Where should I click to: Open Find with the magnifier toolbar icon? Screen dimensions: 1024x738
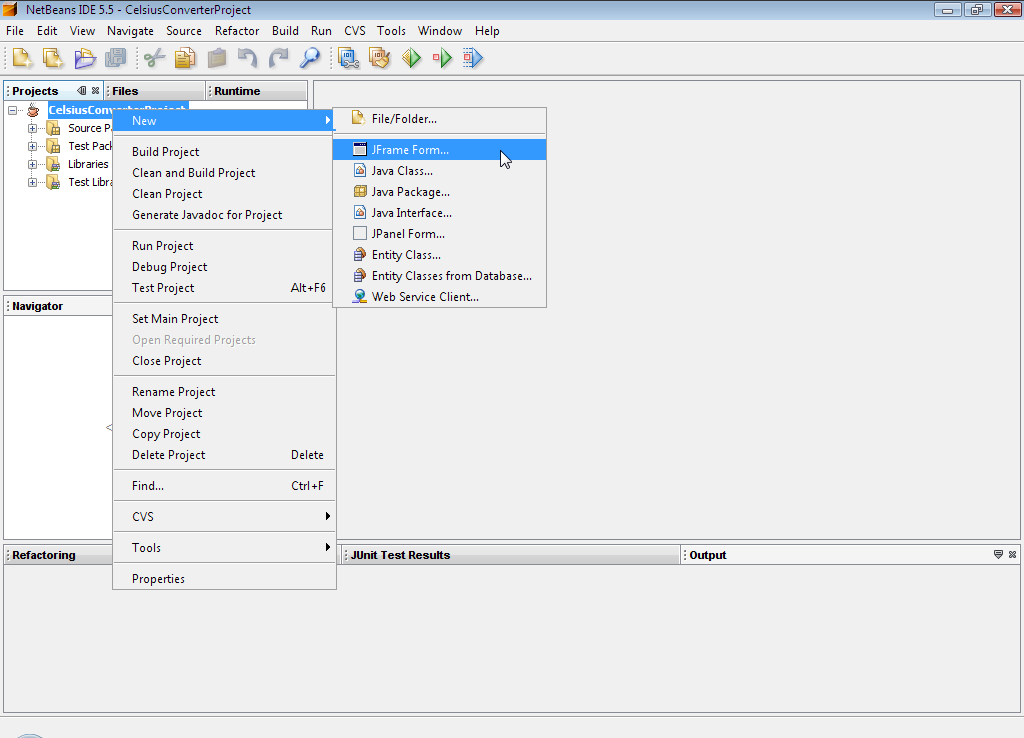310,58
